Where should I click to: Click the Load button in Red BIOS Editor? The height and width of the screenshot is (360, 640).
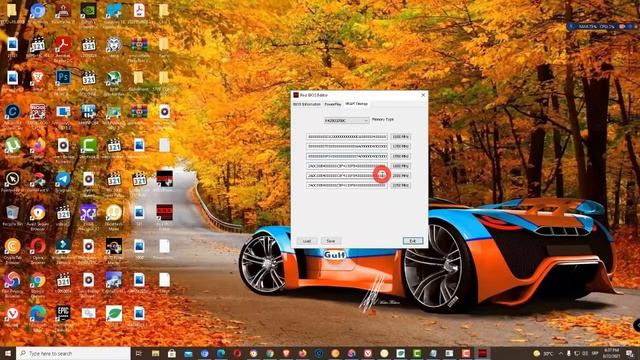pos(307,241)
